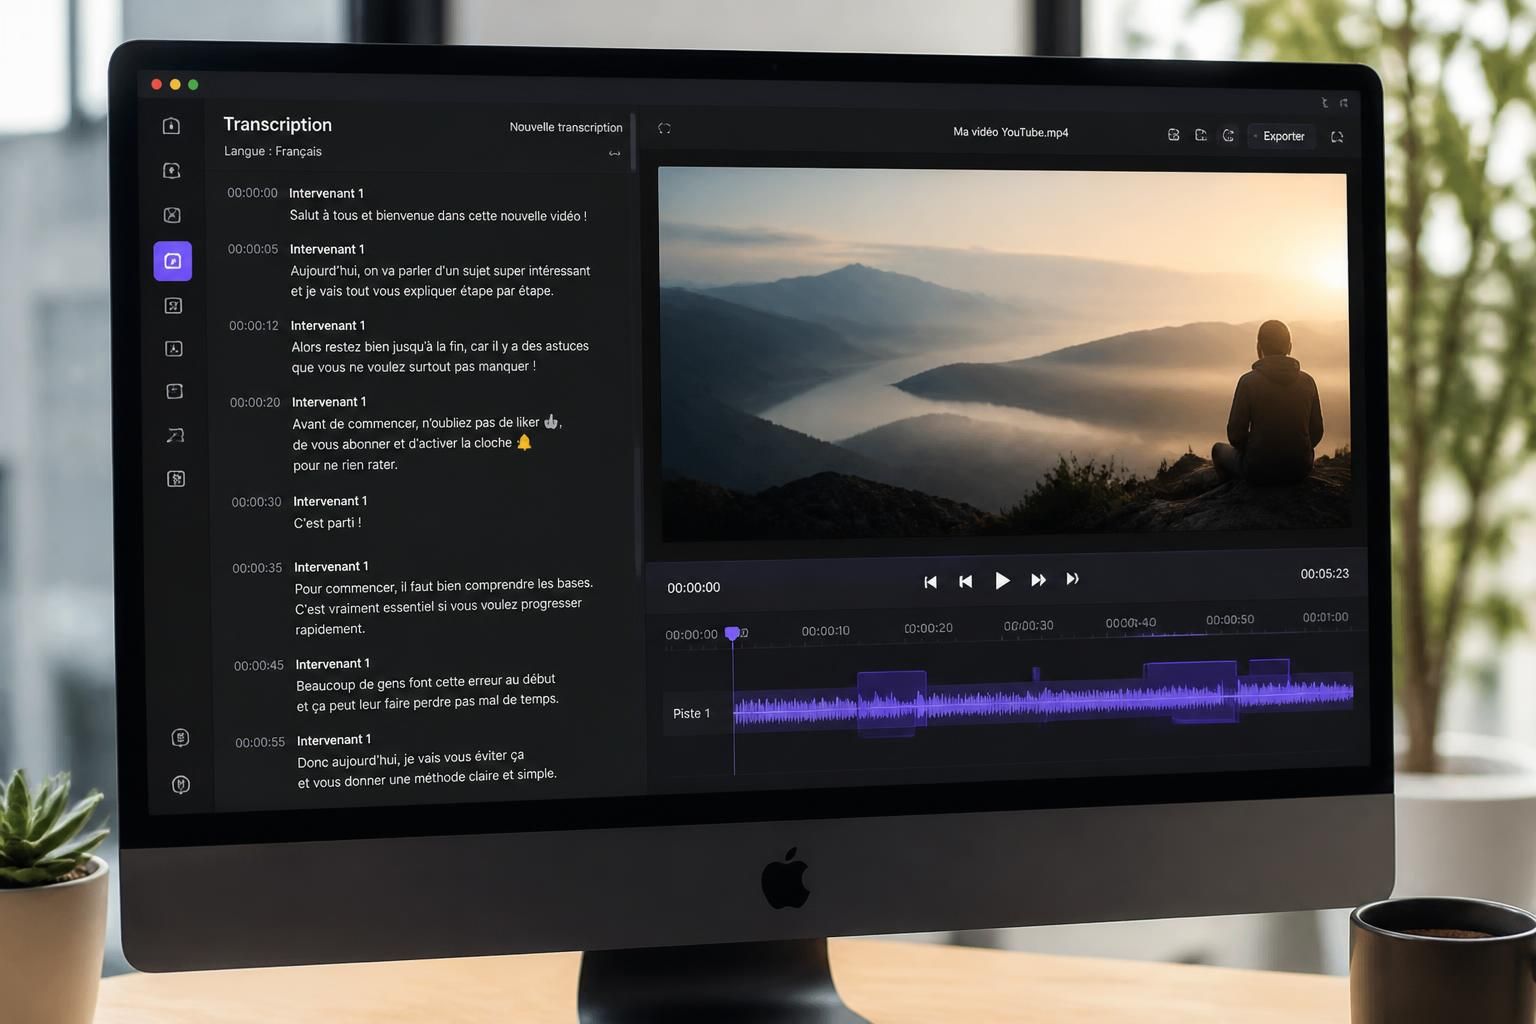Click the 00:00:10 mark on the timeline ruler
Image resolution: width=1536 pixels, height=1024 pixels.
(825, 631)
